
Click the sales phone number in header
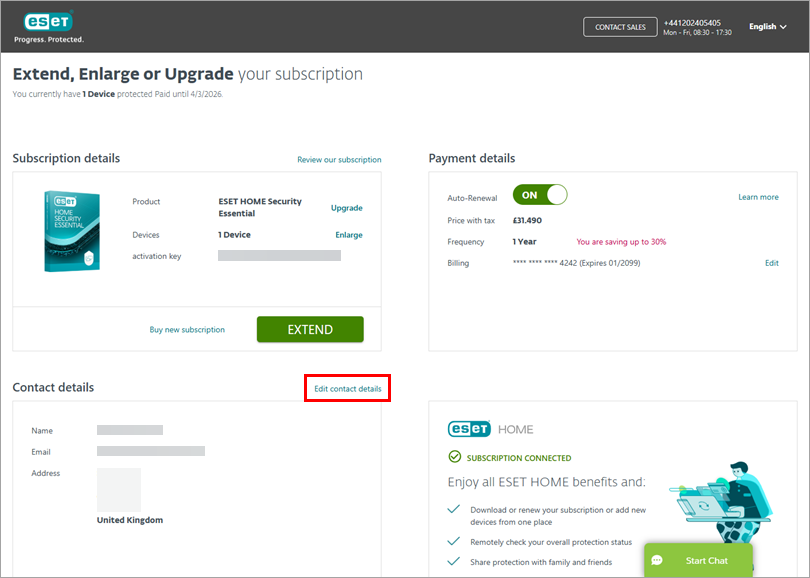pyautogui.click(x=691, y=22)
